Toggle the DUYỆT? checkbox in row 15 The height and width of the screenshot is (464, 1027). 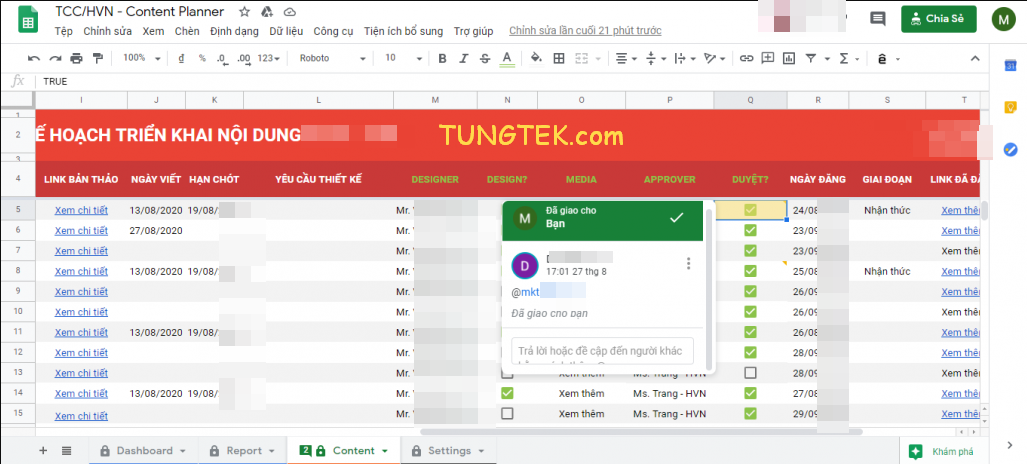(750, 414)
